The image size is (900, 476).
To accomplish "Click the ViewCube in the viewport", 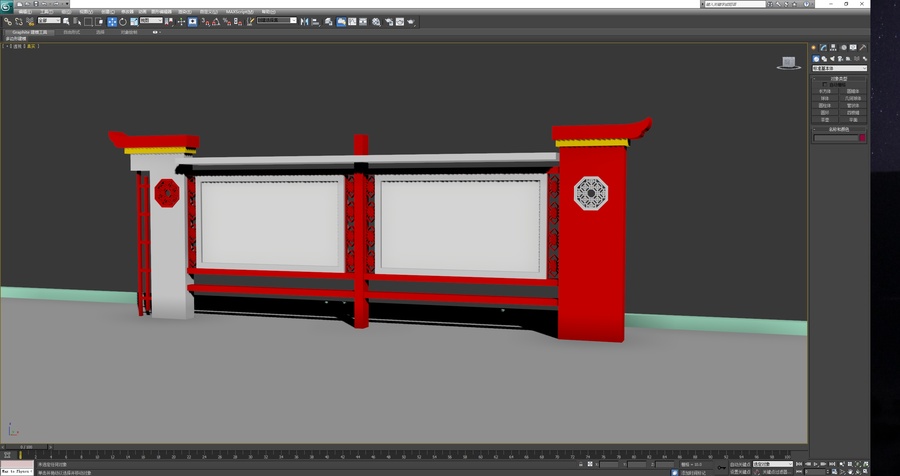I will [x=789, y=63].
